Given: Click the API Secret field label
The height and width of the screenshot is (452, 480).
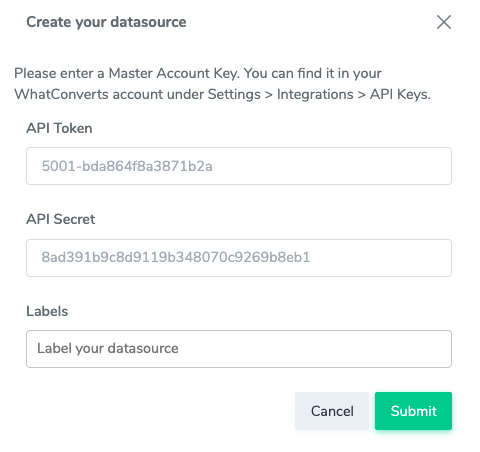Looking at the screenshot, I should (61, 219).
